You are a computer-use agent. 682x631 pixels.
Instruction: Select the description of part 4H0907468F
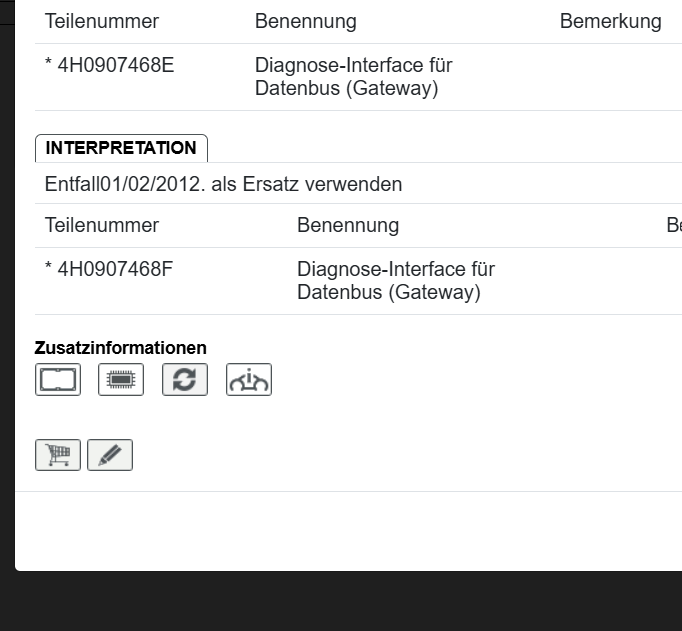395,281
